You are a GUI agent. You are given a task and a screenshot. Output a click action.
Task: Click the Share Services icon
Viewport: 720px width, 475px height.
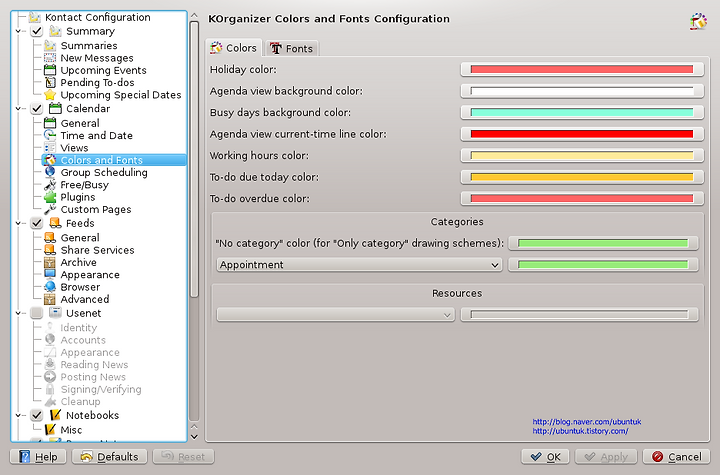coord(50,250)
